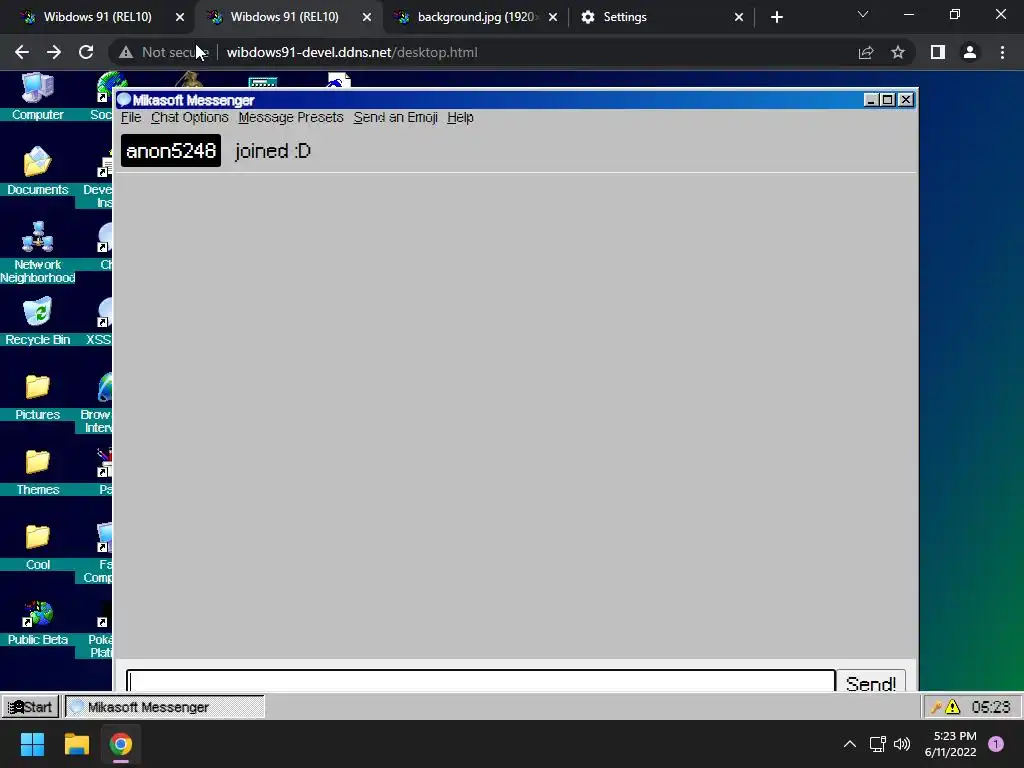This screenshot has width=1024, height=768.
Task: Minimize the Mikasoft Messenger window
Action: 871,99
